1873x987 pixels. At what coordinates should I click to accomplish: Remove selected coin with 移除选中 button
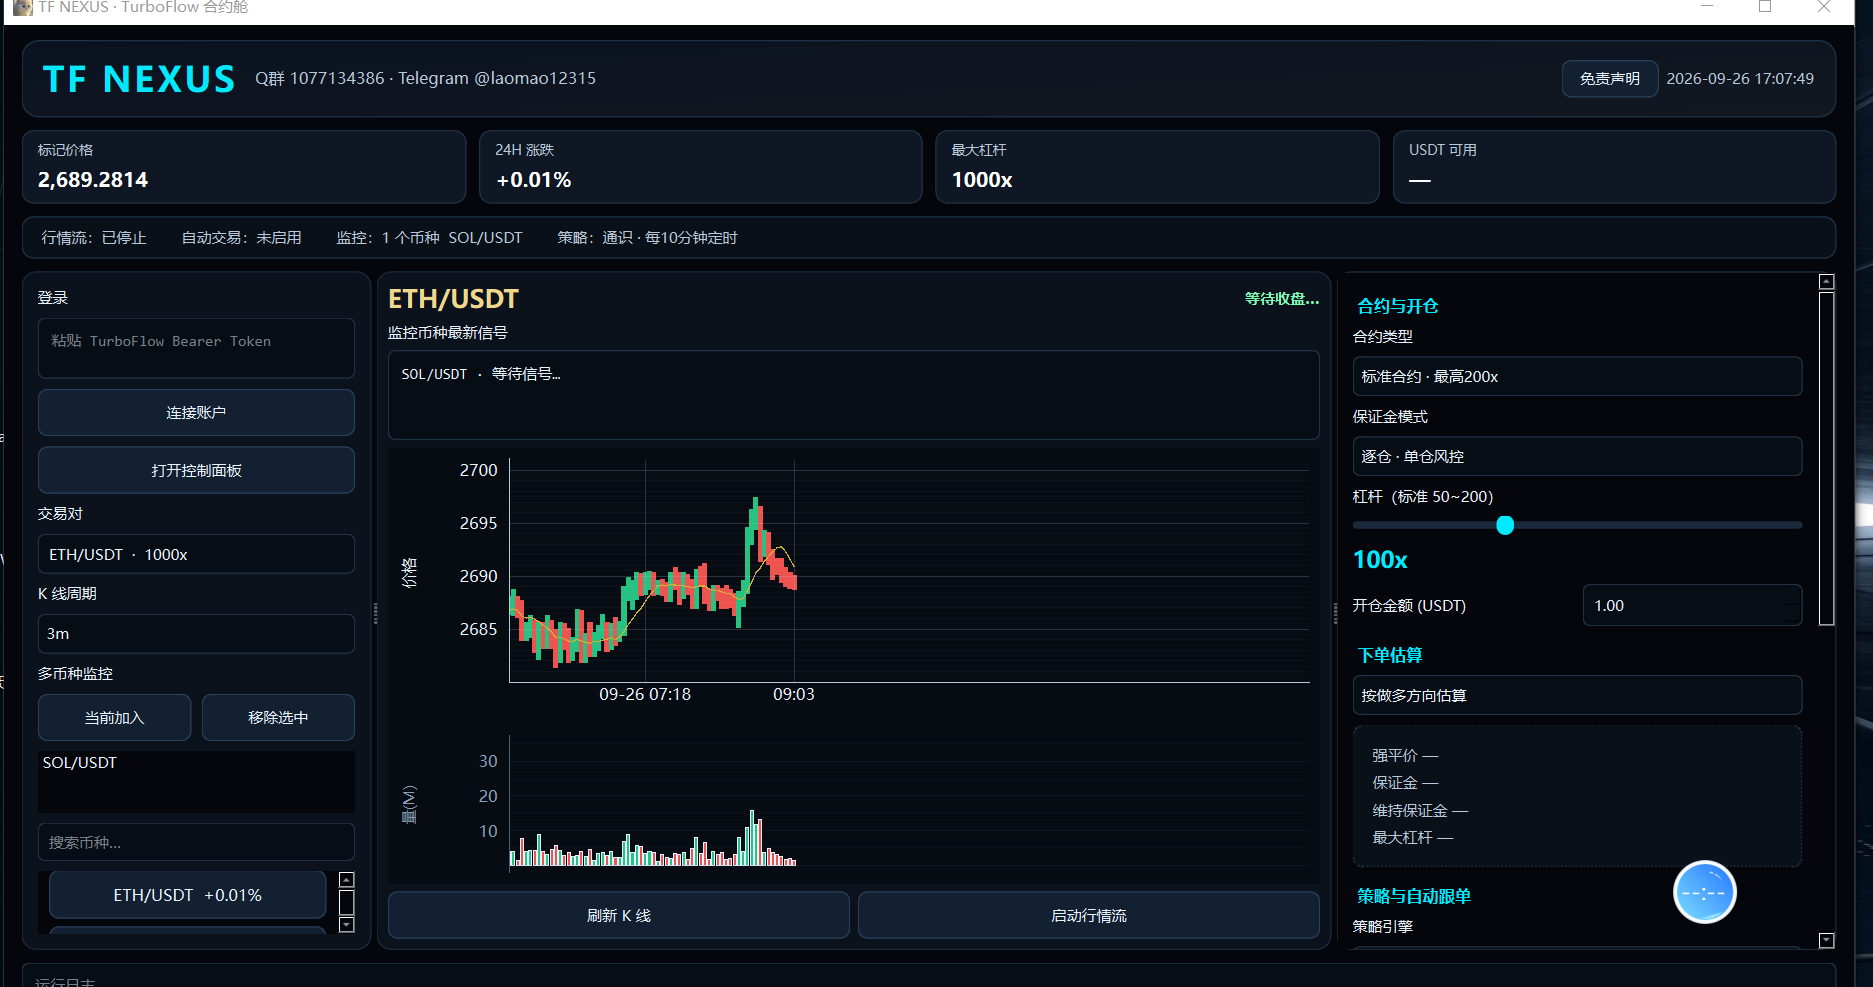278,718
